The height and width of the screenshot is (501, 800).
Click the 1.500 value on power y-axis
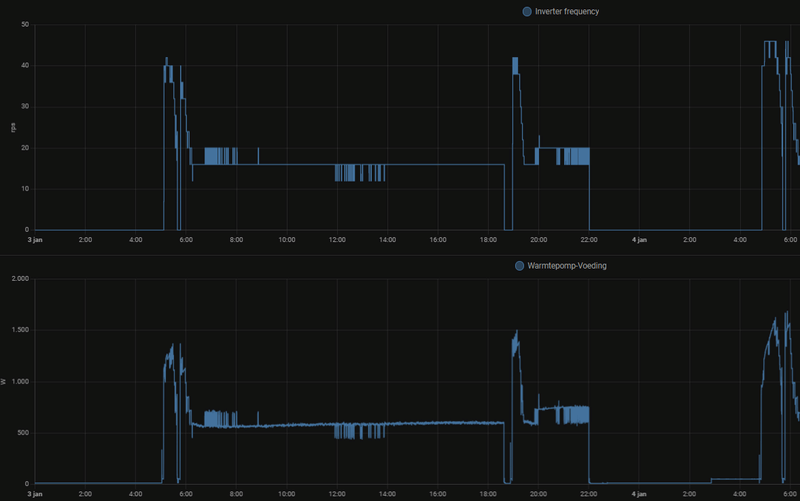coord(20,330)
